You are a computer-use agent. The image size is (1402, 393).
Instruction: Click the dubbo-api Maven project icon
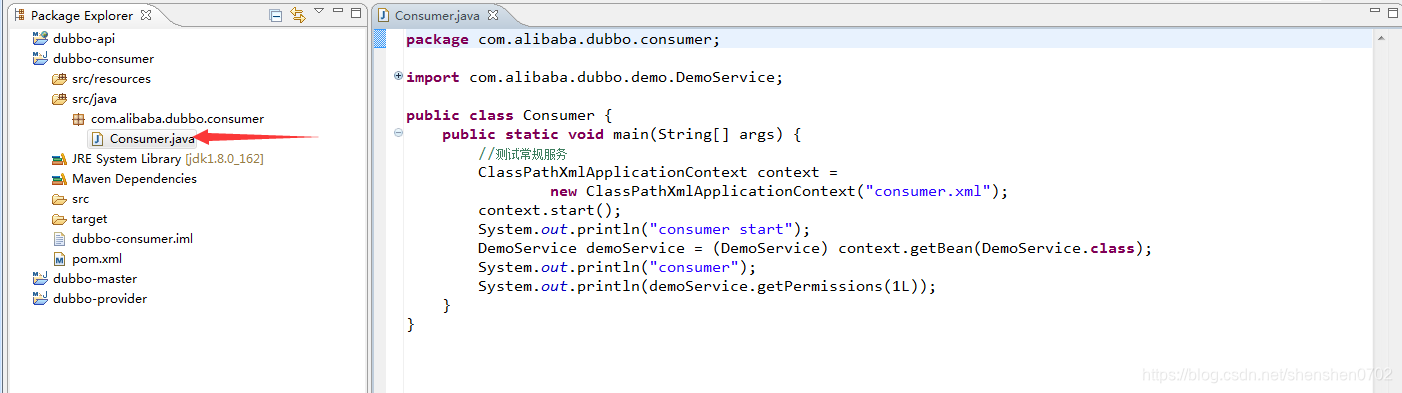pos(40,38)
